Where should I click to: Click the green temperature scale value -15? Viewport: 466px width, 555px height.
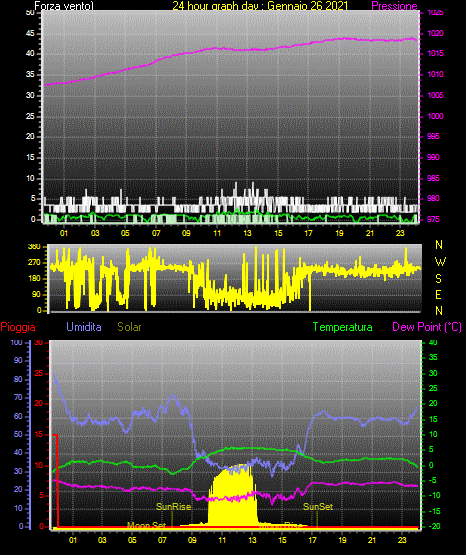435,511
